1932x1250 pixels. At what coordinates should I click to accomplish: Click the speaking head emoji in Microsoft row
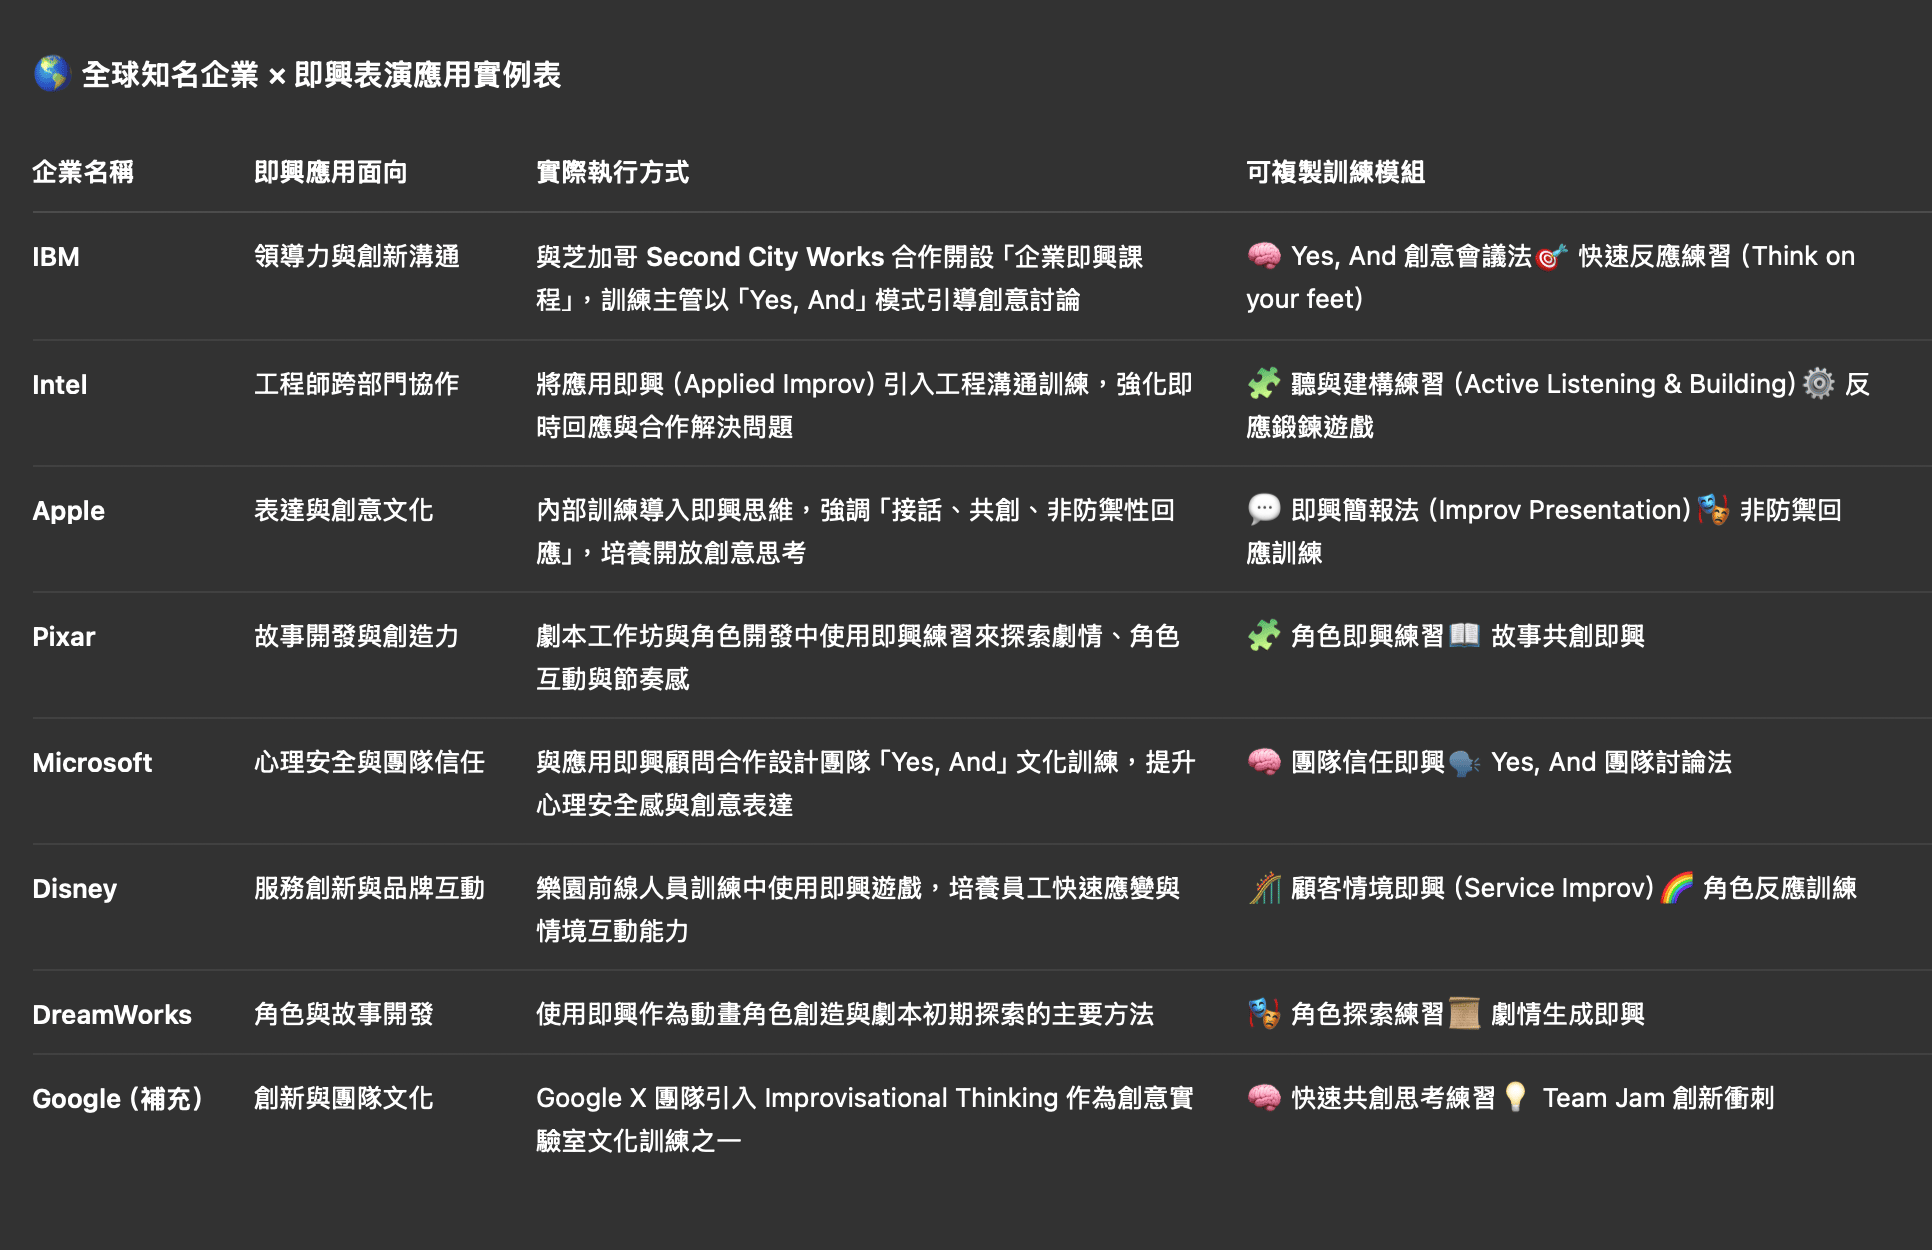[1464, 762]
